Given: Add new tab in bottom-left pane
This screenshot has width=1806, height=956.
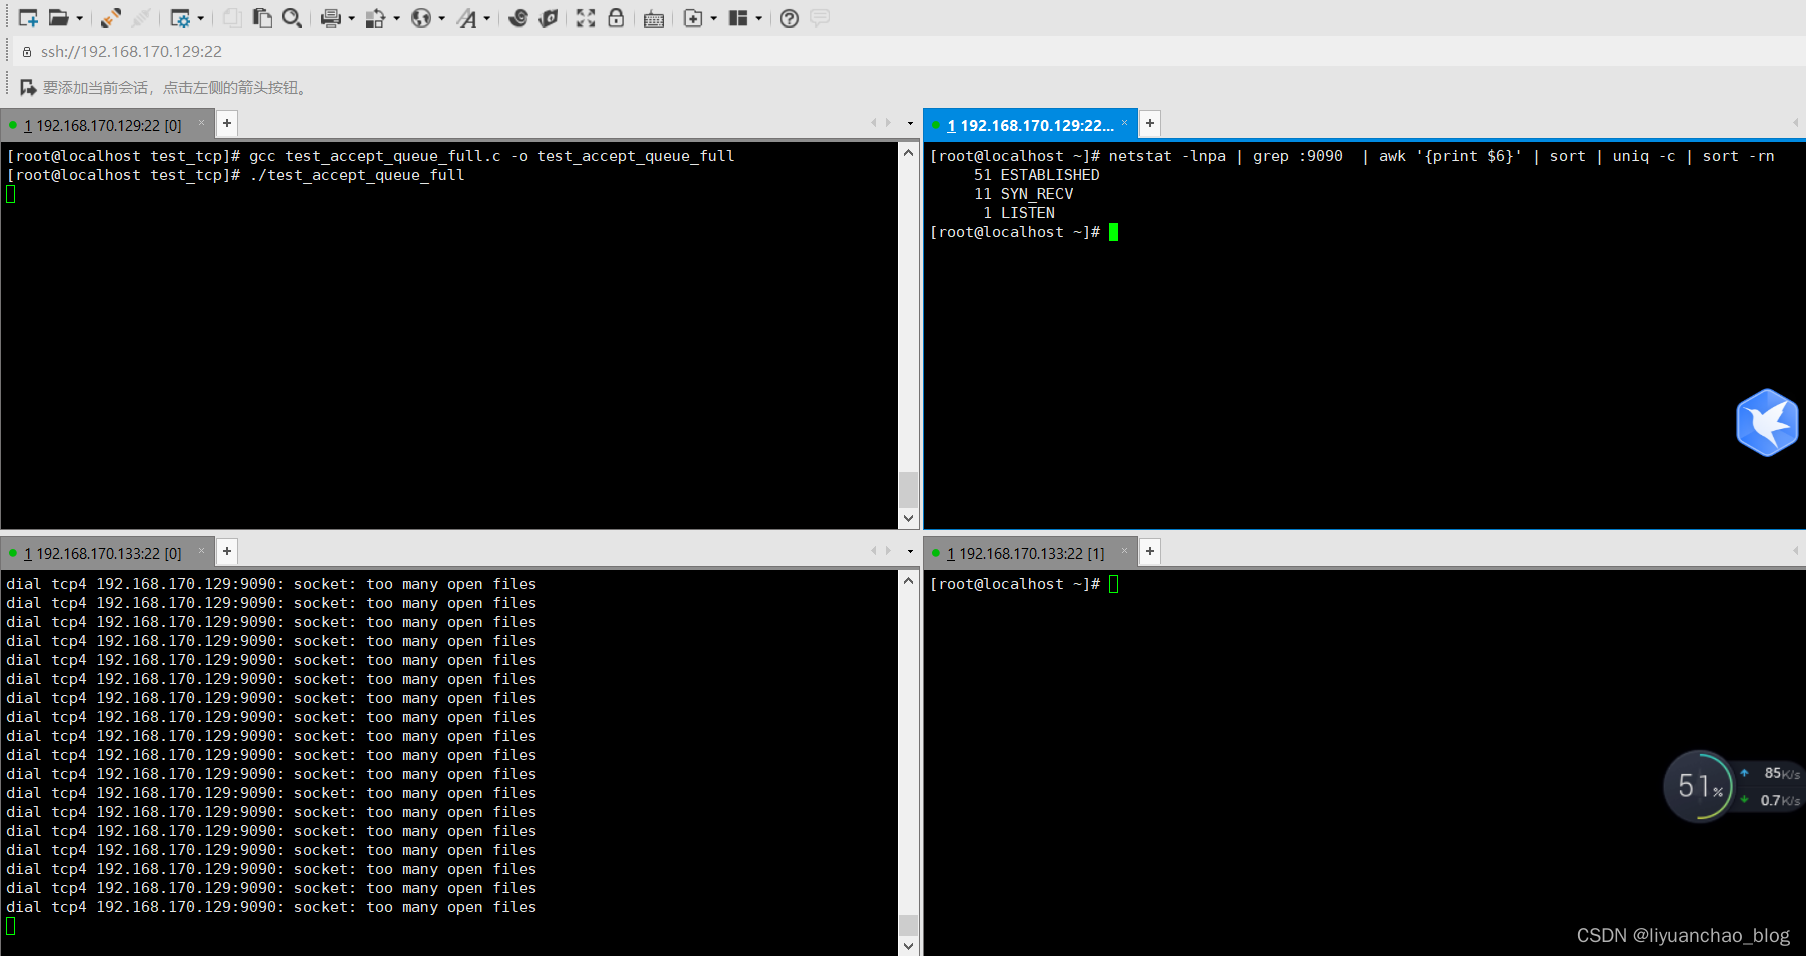Looking at the screenshot, I should pos(227,551).
